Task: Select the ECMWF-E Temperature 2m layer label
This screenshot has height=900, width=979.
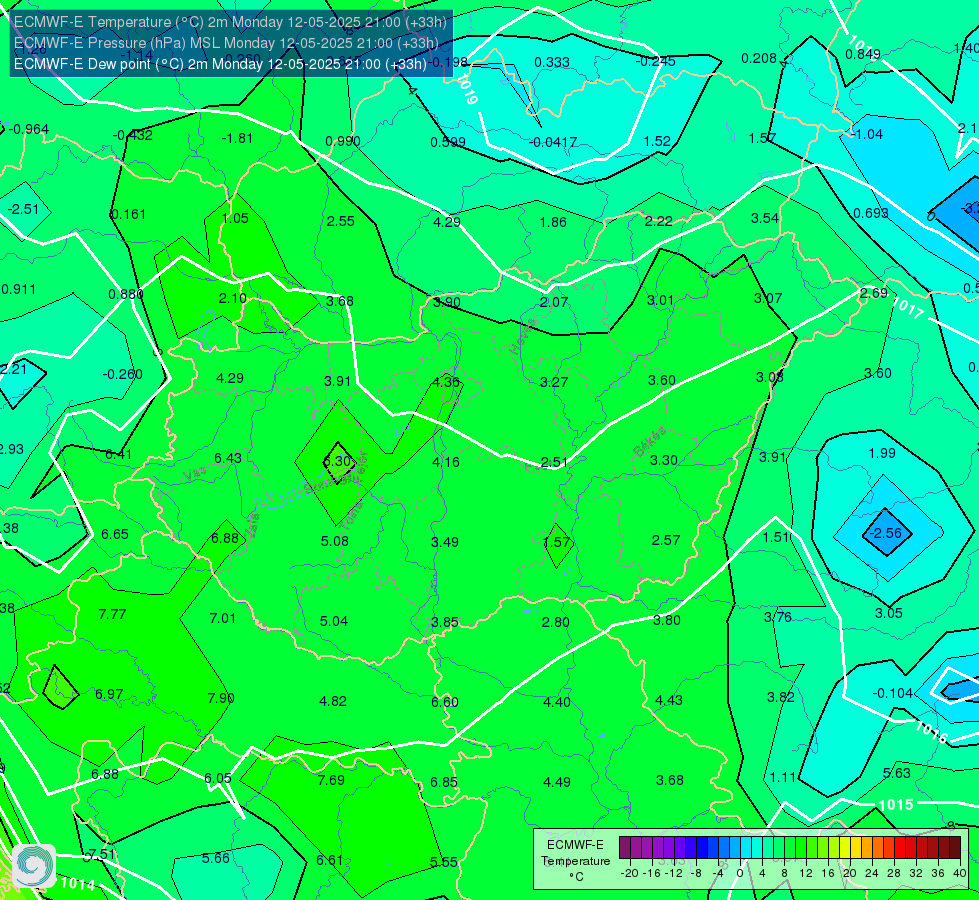Action: point(230,22)
